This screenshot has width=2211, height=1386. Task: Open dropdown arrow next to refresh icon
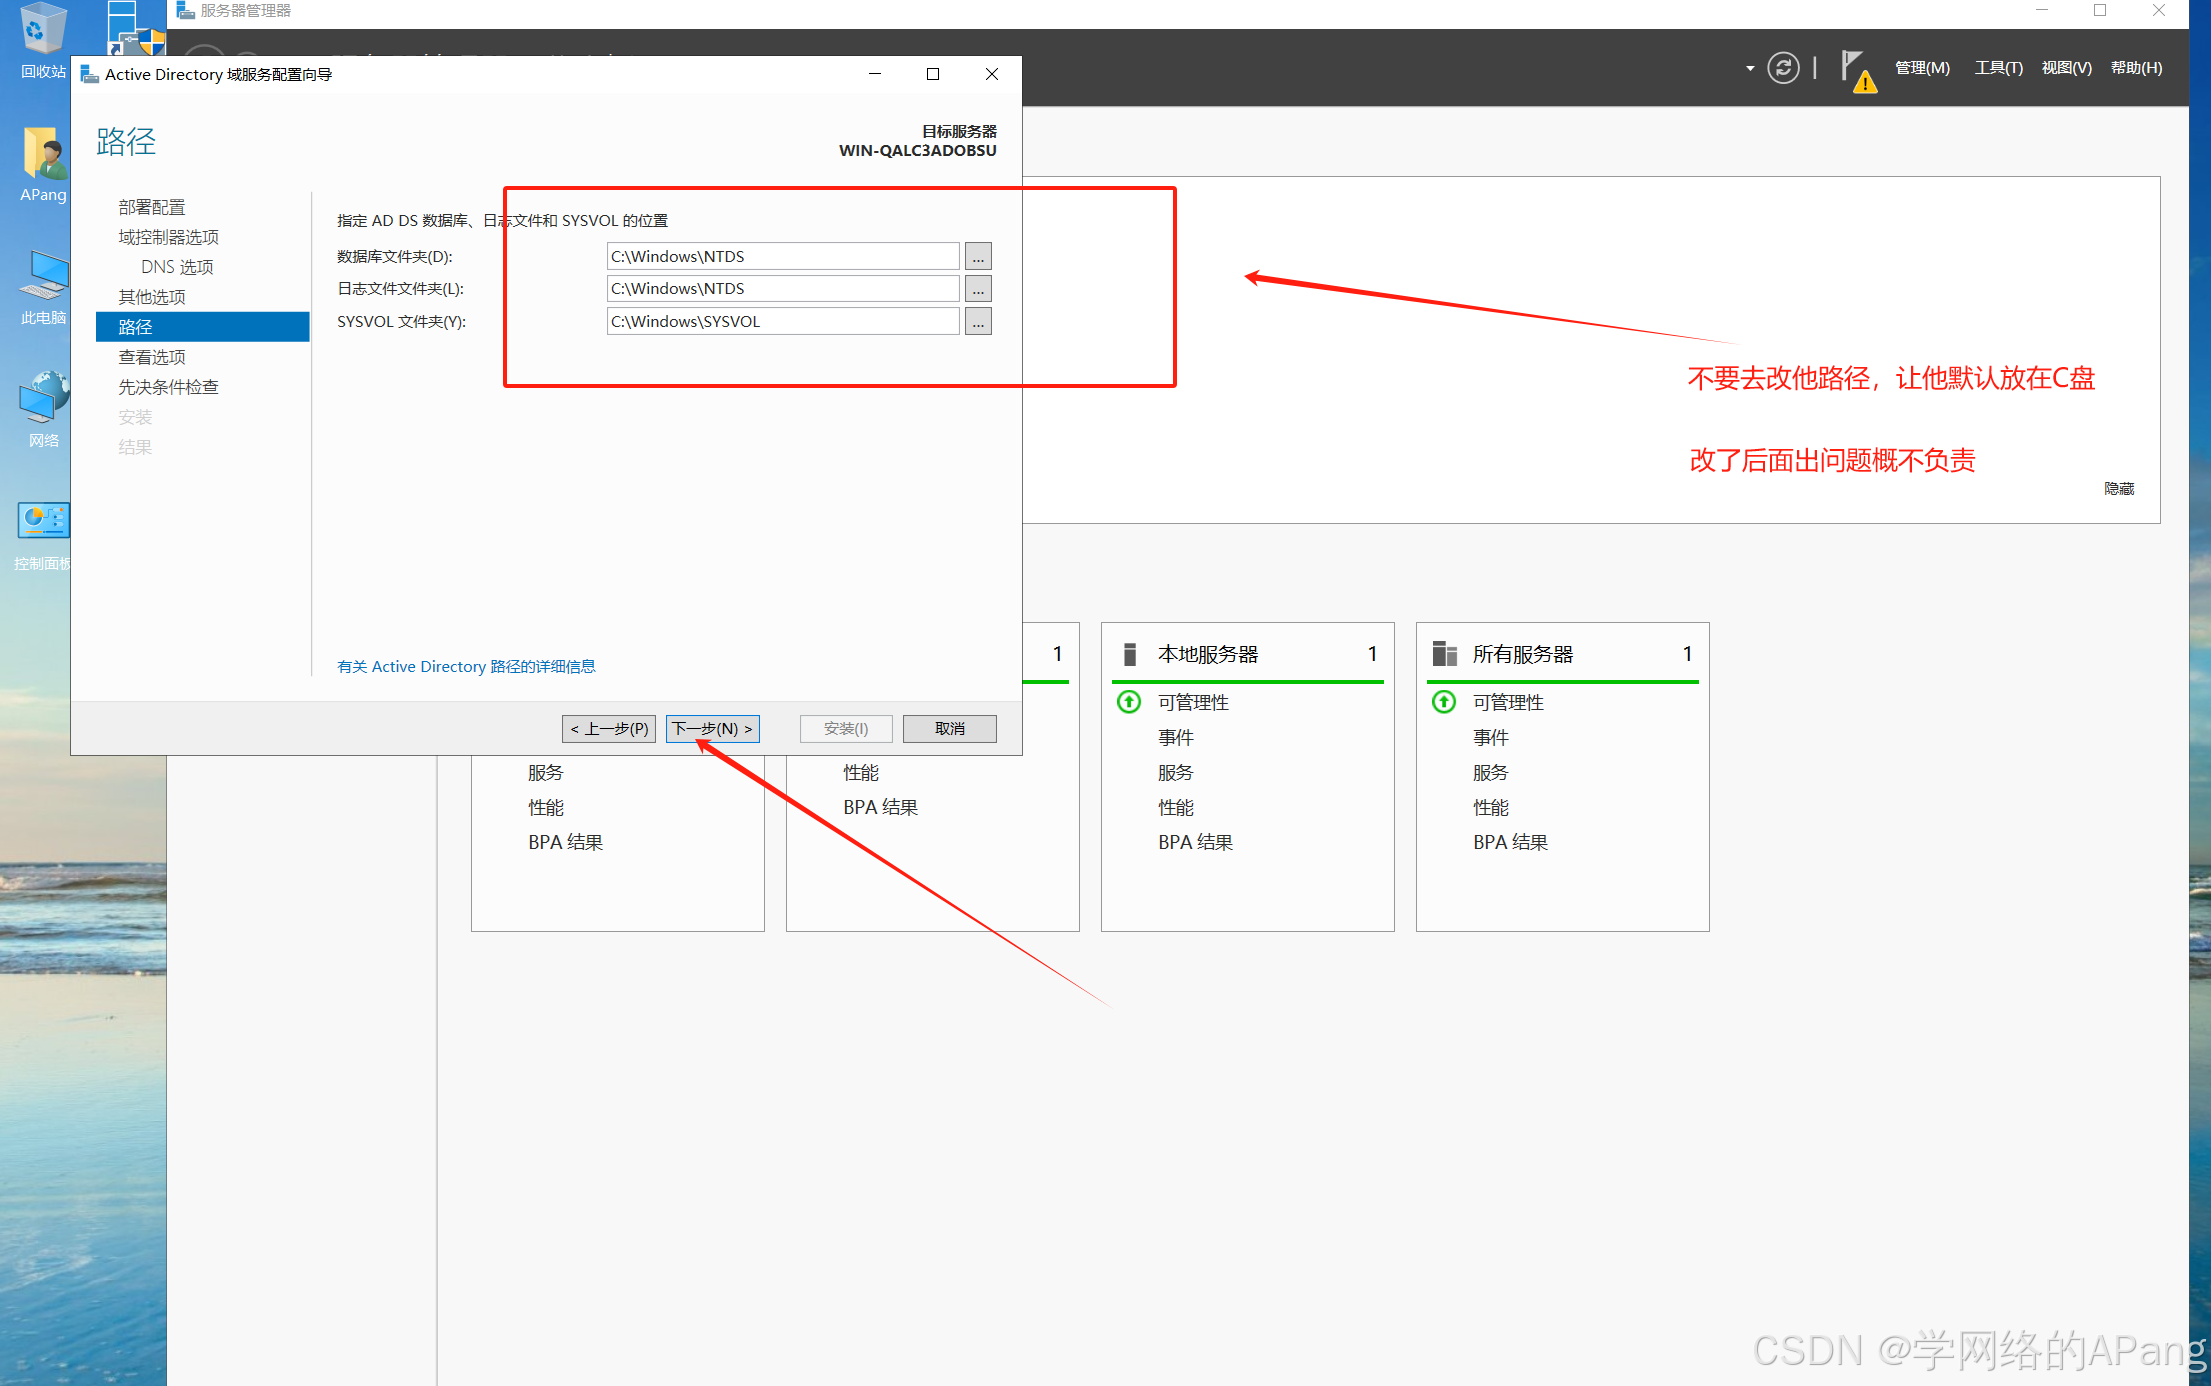pyautogui.click(x=1750, y=69)
